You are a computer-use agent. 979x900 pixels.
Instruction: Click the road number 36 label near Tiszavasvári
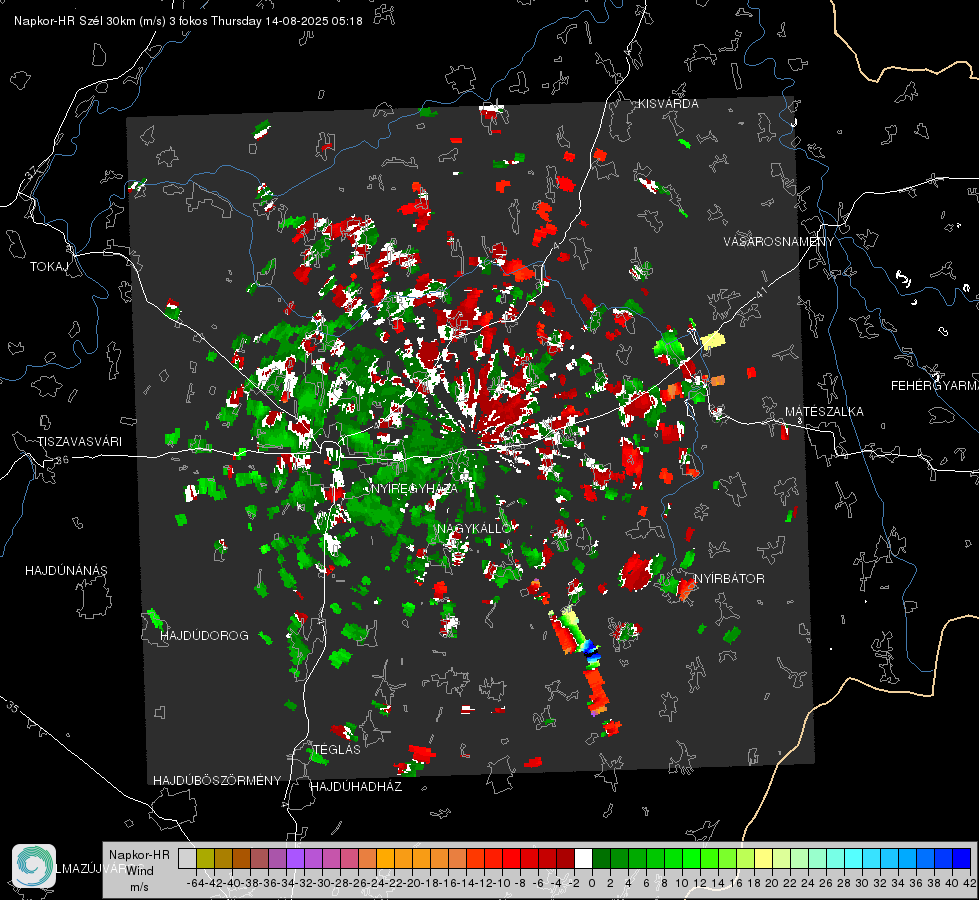(62, 460)
